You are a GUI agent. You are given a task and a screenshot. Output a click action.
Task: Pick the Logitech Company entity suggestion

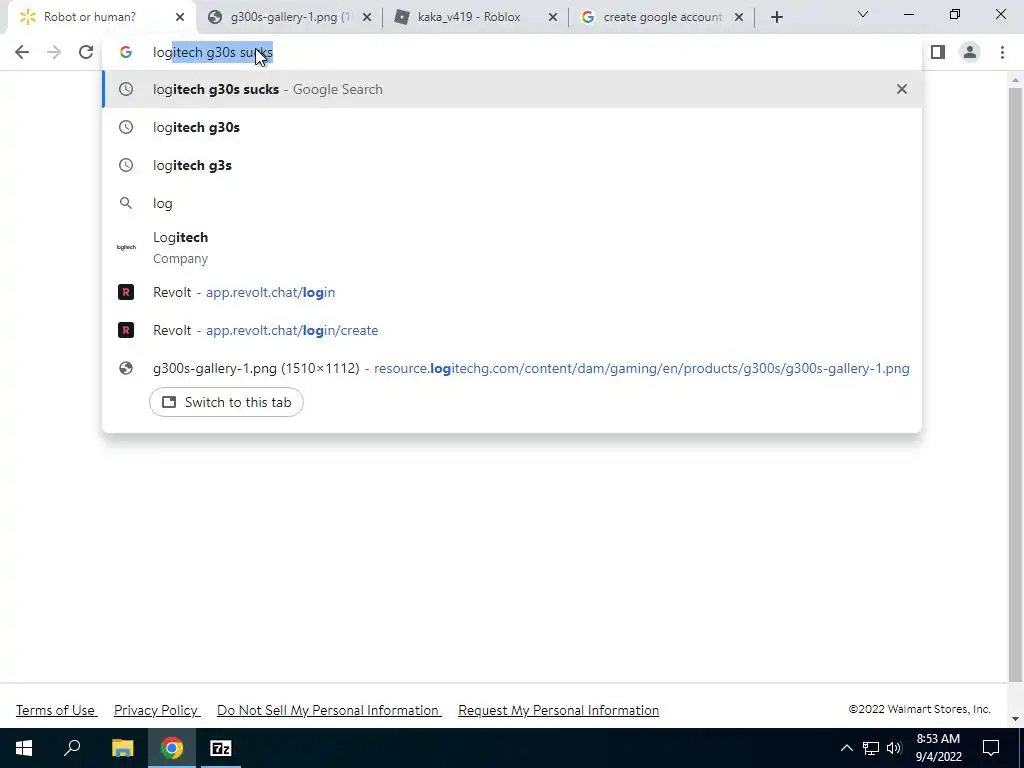pyautogui.click(x=512, y=248)
